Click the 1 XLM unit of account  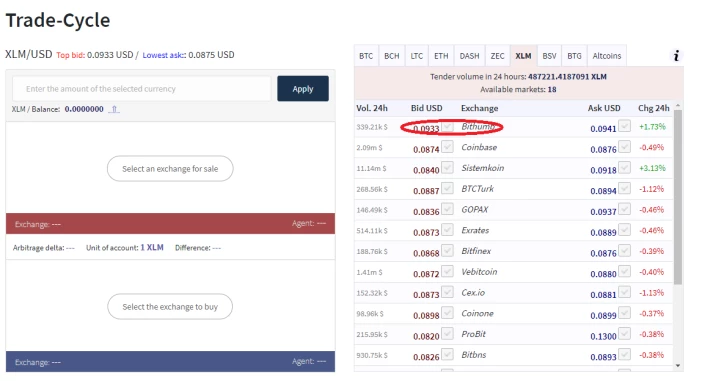click(x=152, y=247)
